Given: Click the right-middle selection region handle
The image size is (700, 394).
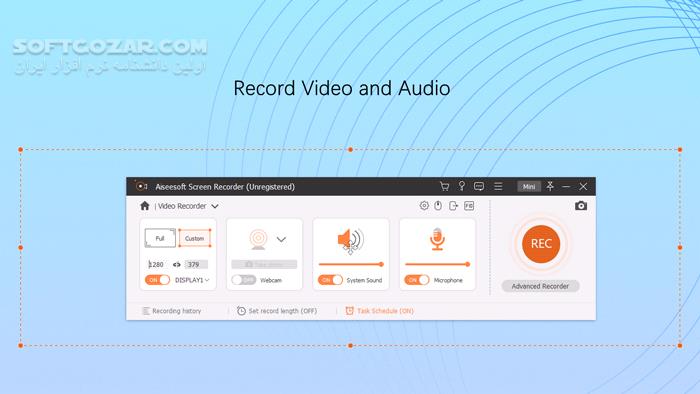Looking at the screenshot, I should [x=680, y=247].
